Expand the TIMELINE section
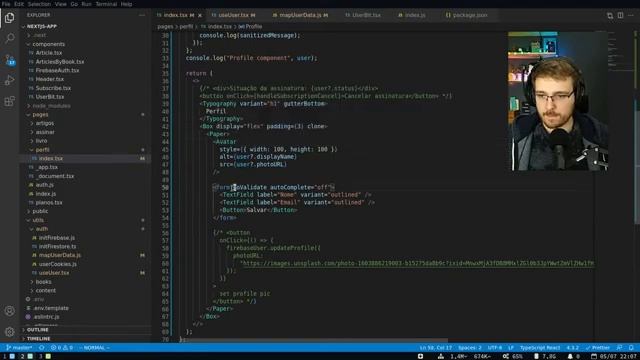This screenshot has height=360, width=640. [x=38, y=339]
